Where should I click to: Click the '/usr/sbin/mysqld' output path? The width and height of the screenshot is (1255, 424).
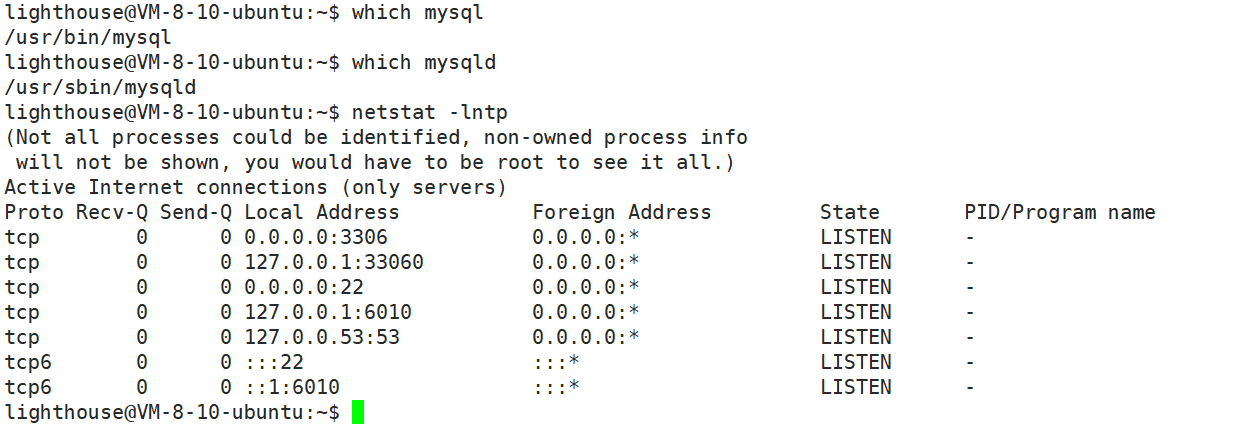pos(100,88)
